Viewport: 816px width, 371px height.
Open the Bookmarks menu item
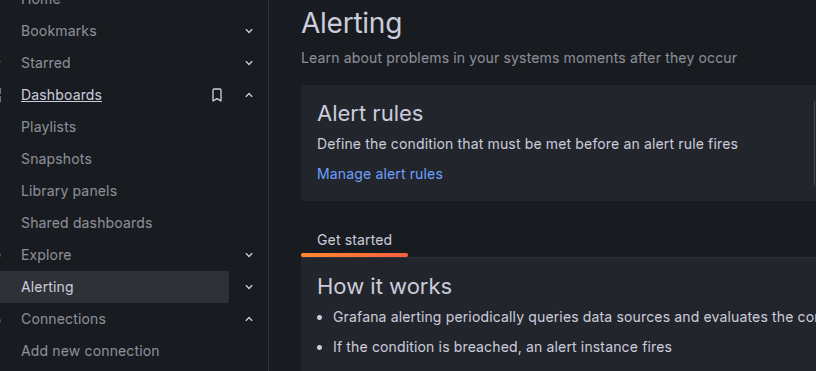[x=59, y=31]
